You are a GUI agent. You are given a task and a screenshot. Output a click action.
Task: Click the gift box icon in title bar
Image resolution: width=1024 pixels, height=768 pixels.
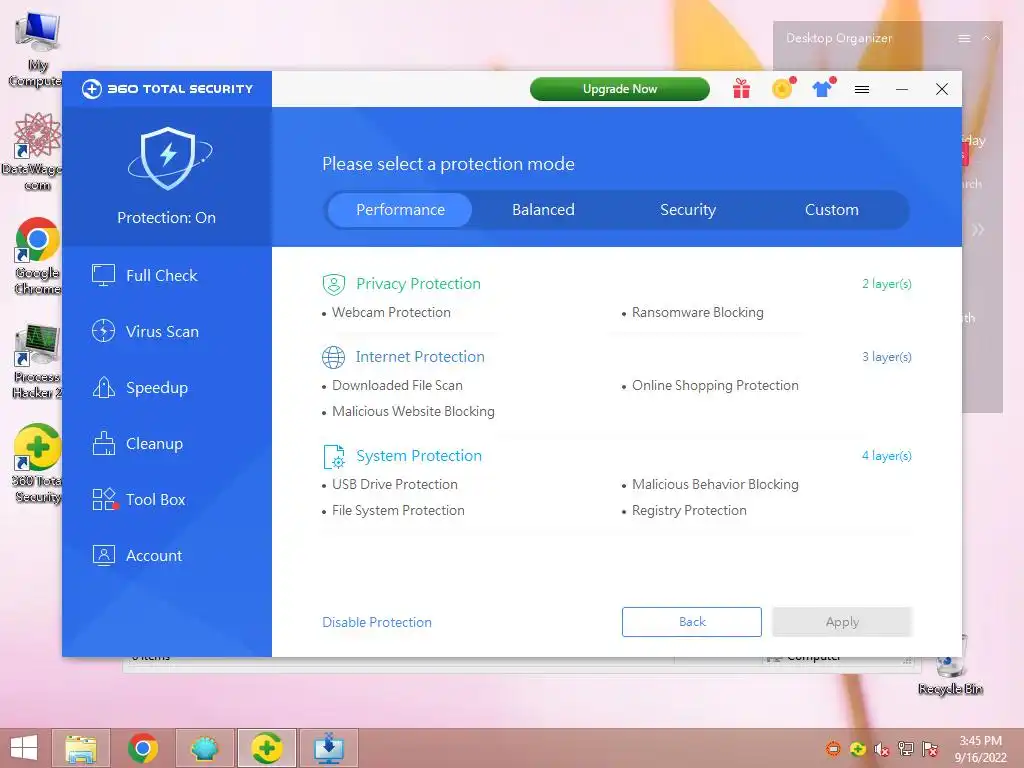(x=741, y=89)
